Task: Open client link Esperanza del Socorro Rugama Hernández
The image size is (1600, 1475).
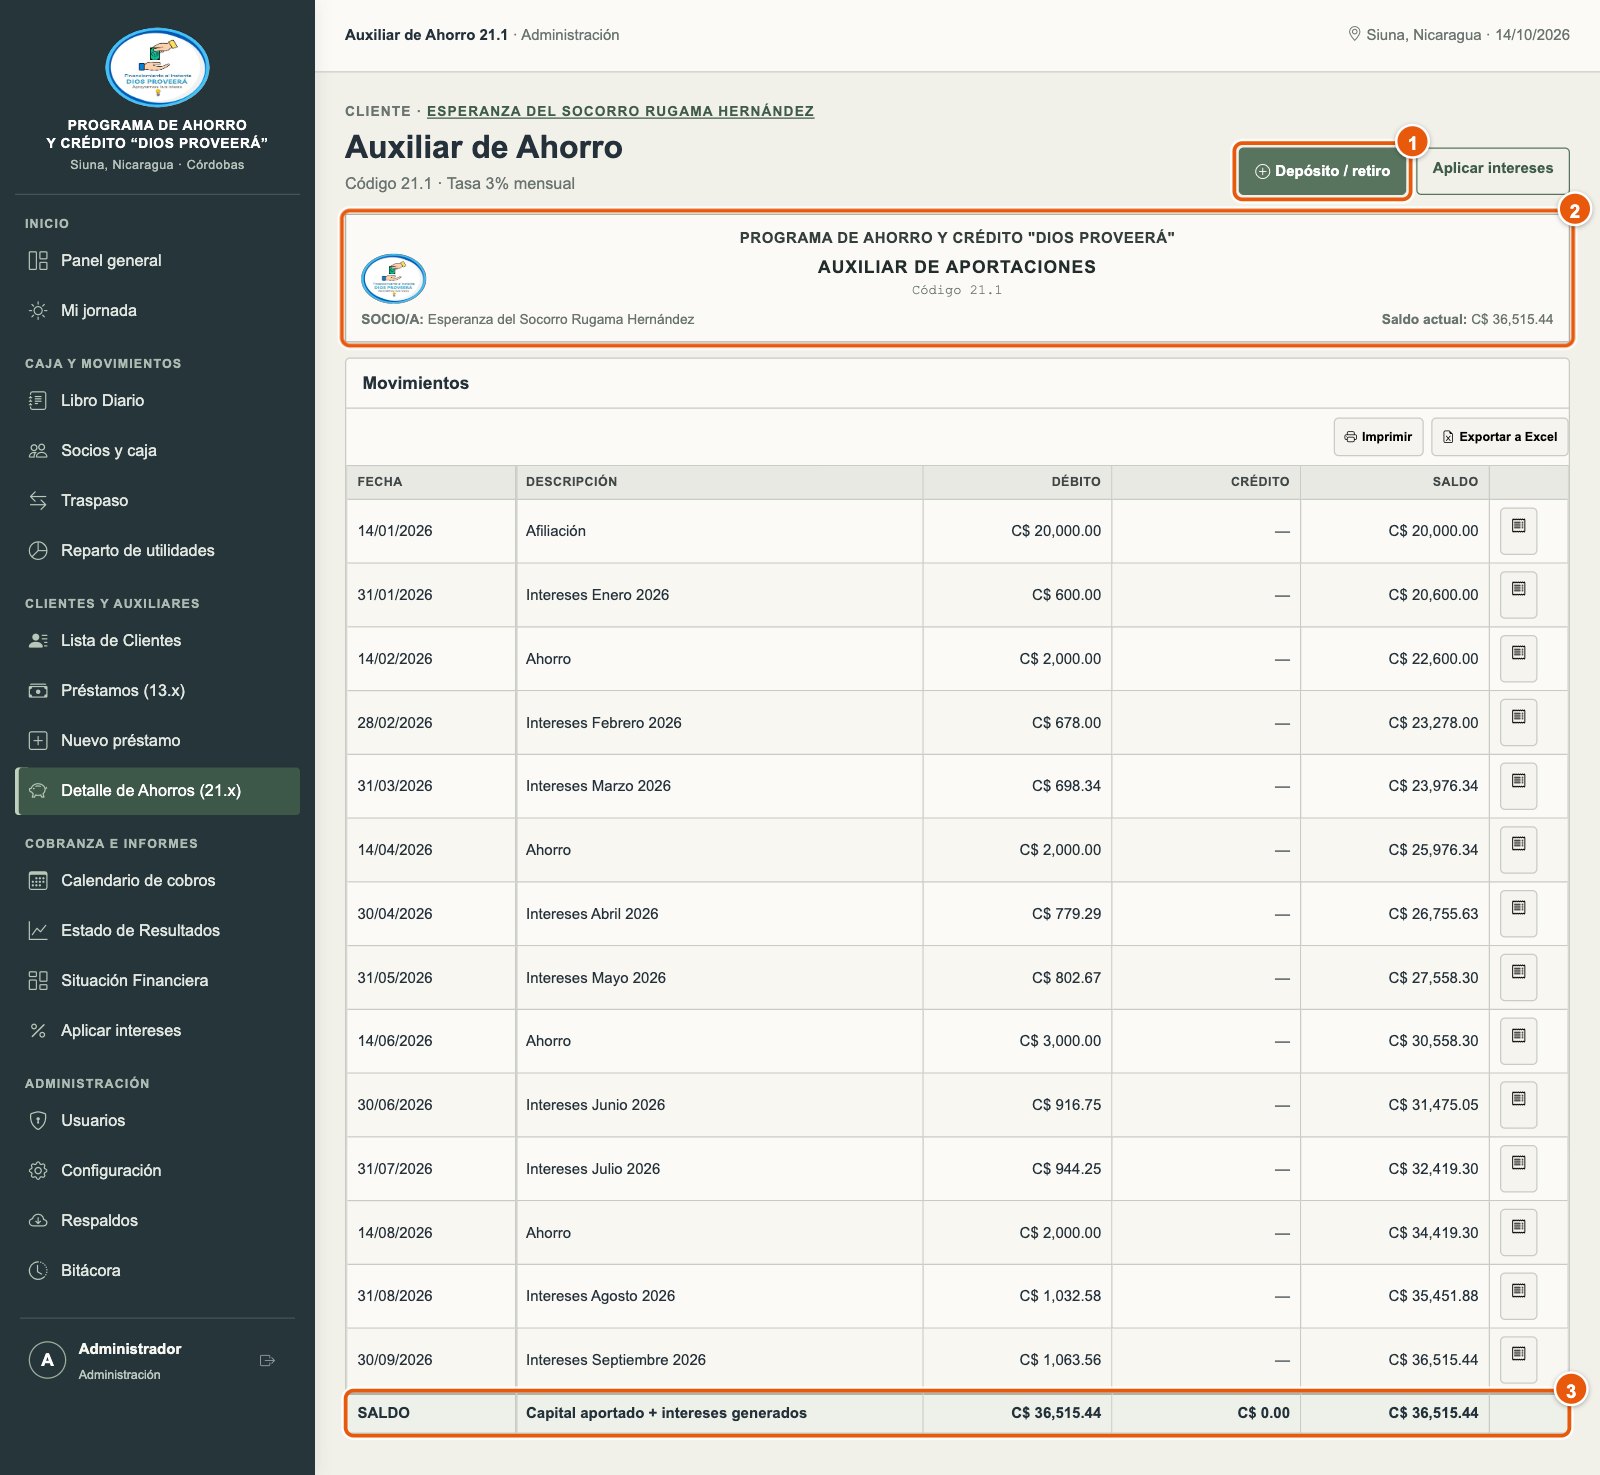Action: [620, 111]
